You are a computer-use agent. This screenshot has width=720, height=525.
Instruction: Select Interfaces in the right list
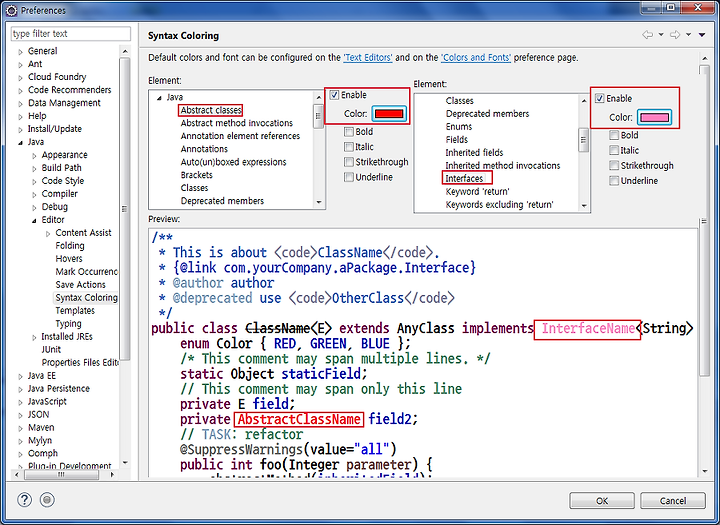464,178
